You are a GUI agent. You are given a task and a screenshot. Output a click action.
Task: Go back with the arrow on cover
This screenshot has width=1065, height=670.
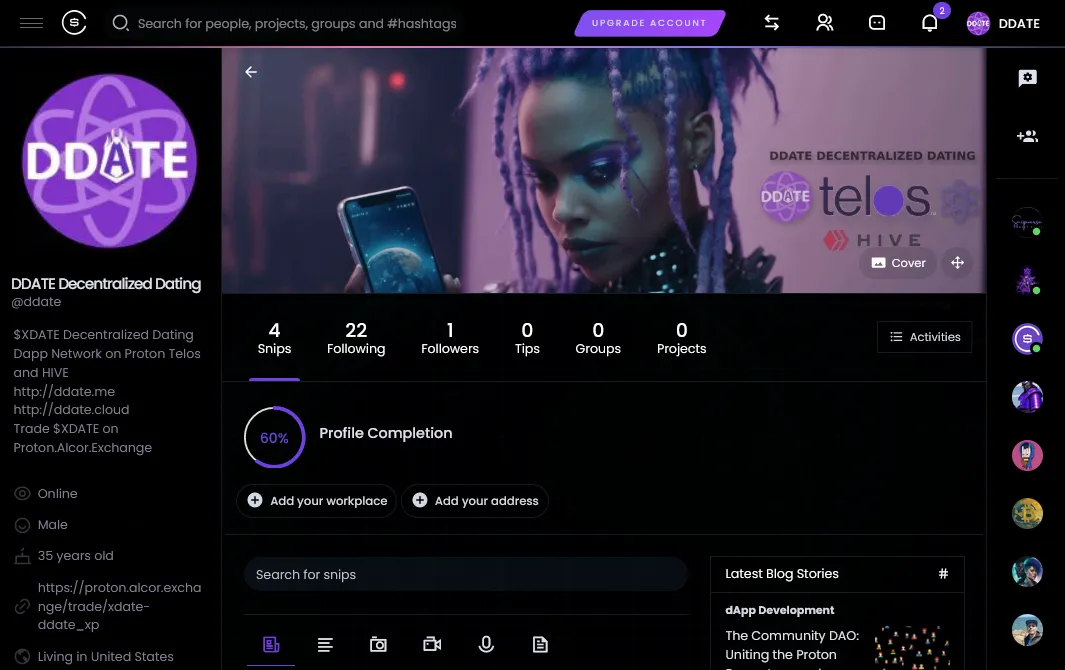coord(251,71)
